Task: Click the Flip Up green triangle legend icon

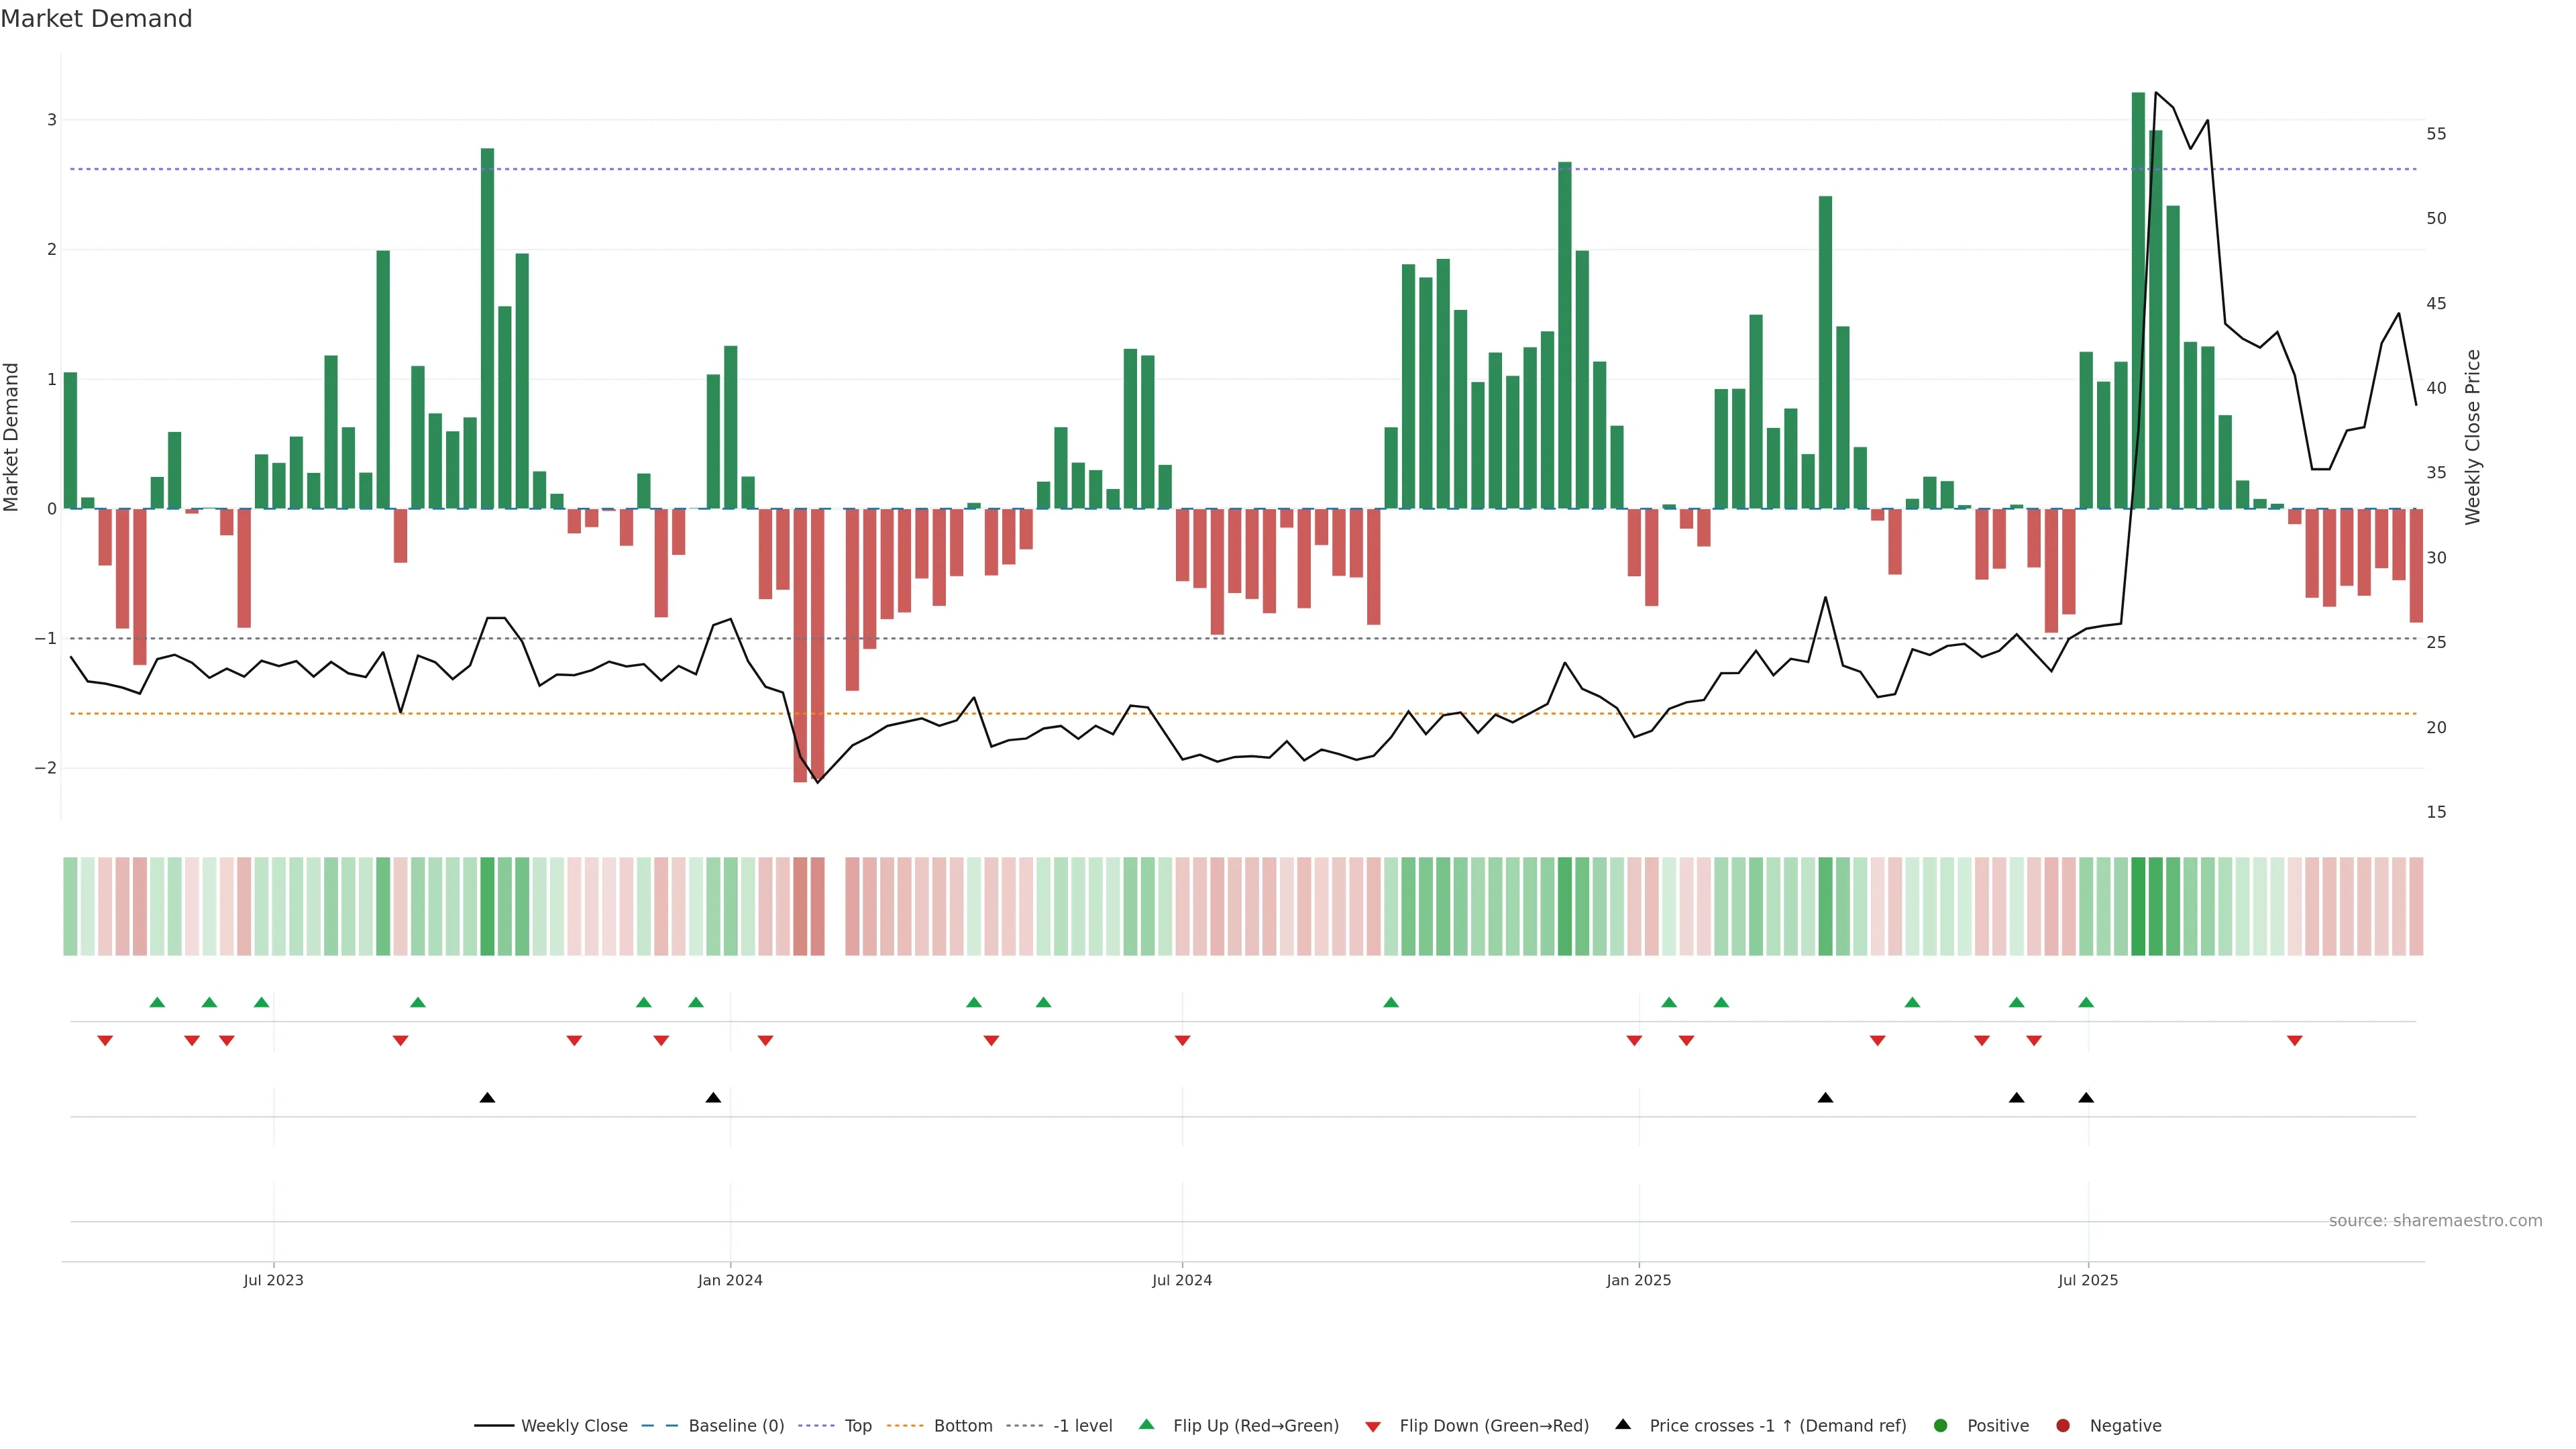Action: click(1147, 1425)
